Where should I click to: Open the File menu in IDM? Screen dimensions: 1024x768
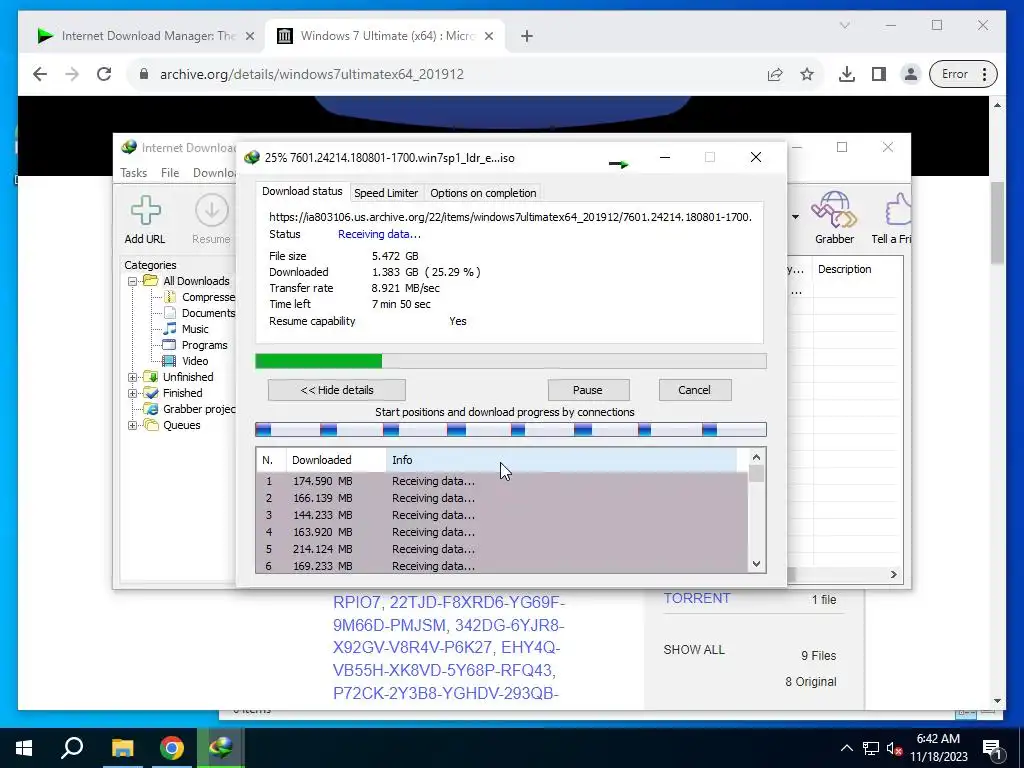[170, 172]
